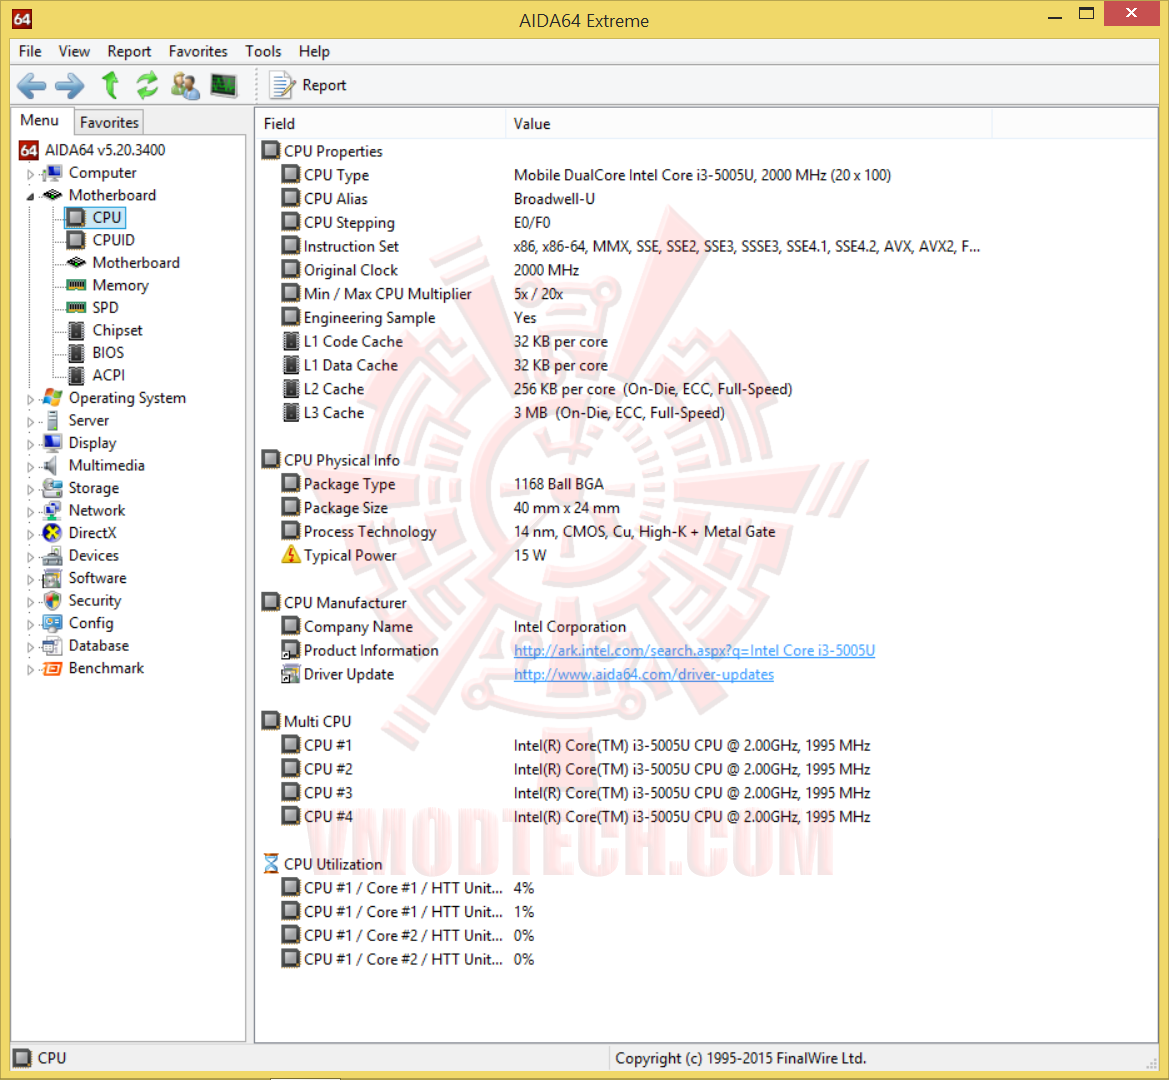The image size is (1169, 1080).
Task: Click the Report toolbar button
Action: pos(308,86)
